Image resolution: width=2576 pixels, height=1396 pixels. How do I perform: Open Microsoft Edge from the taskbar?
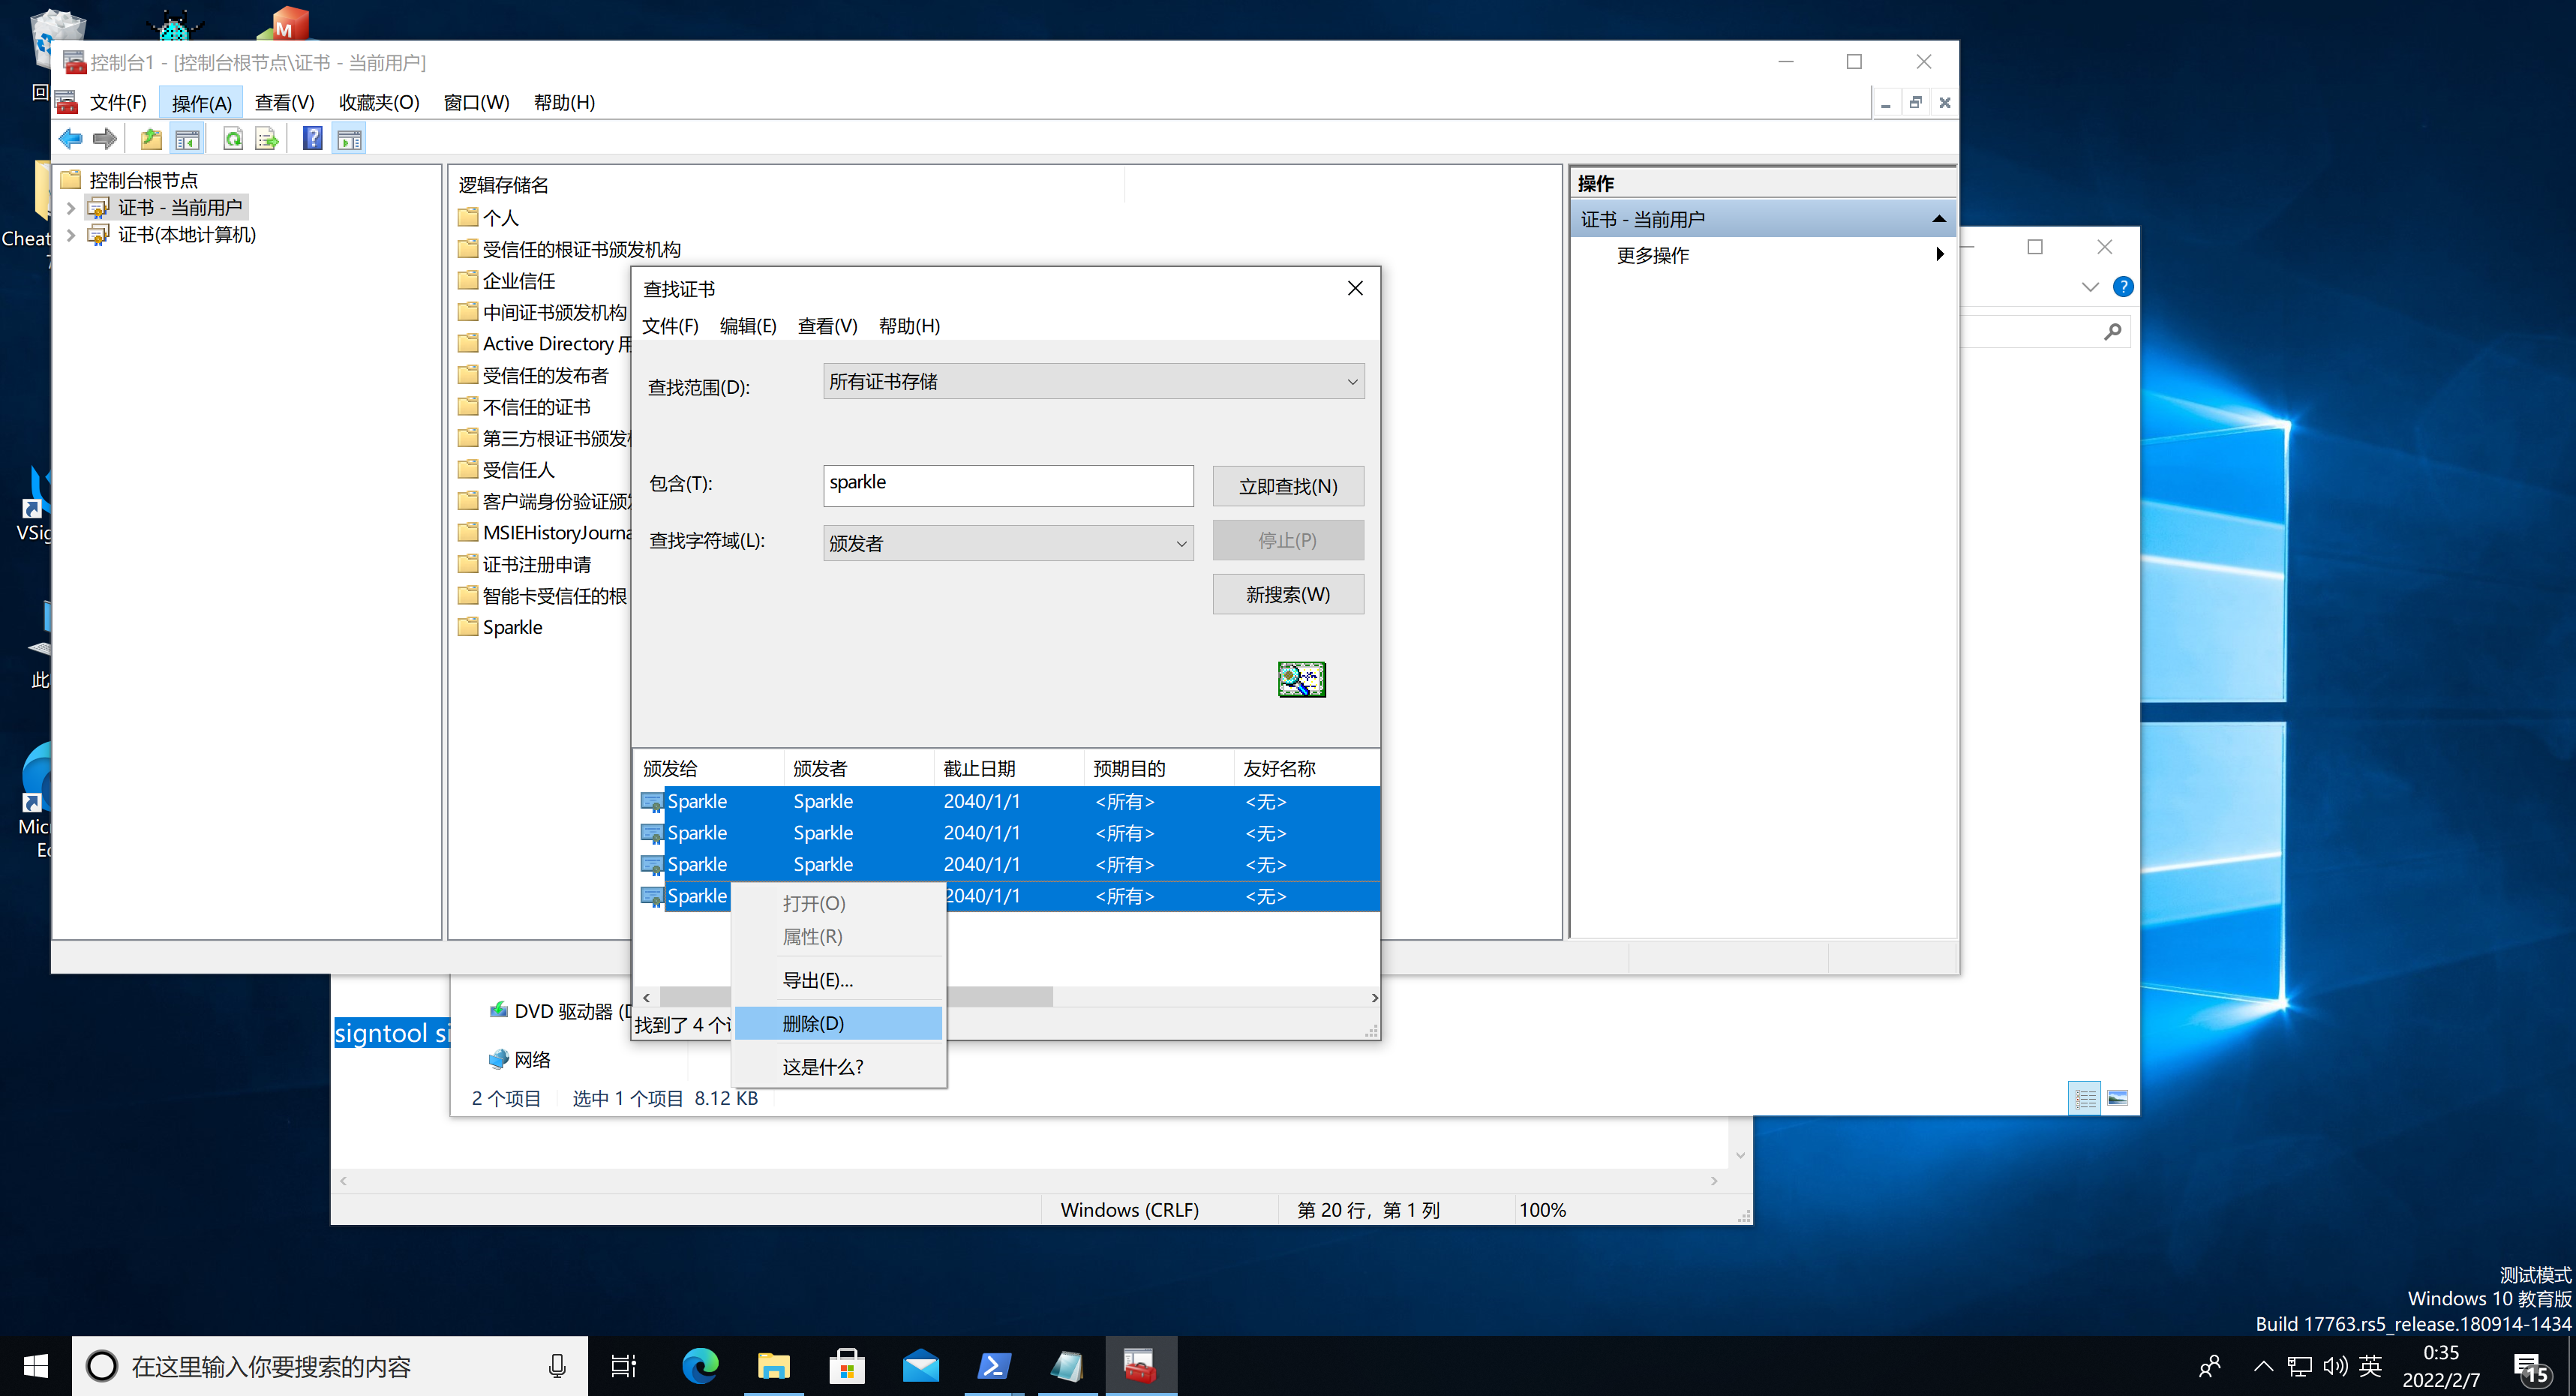700,1365
